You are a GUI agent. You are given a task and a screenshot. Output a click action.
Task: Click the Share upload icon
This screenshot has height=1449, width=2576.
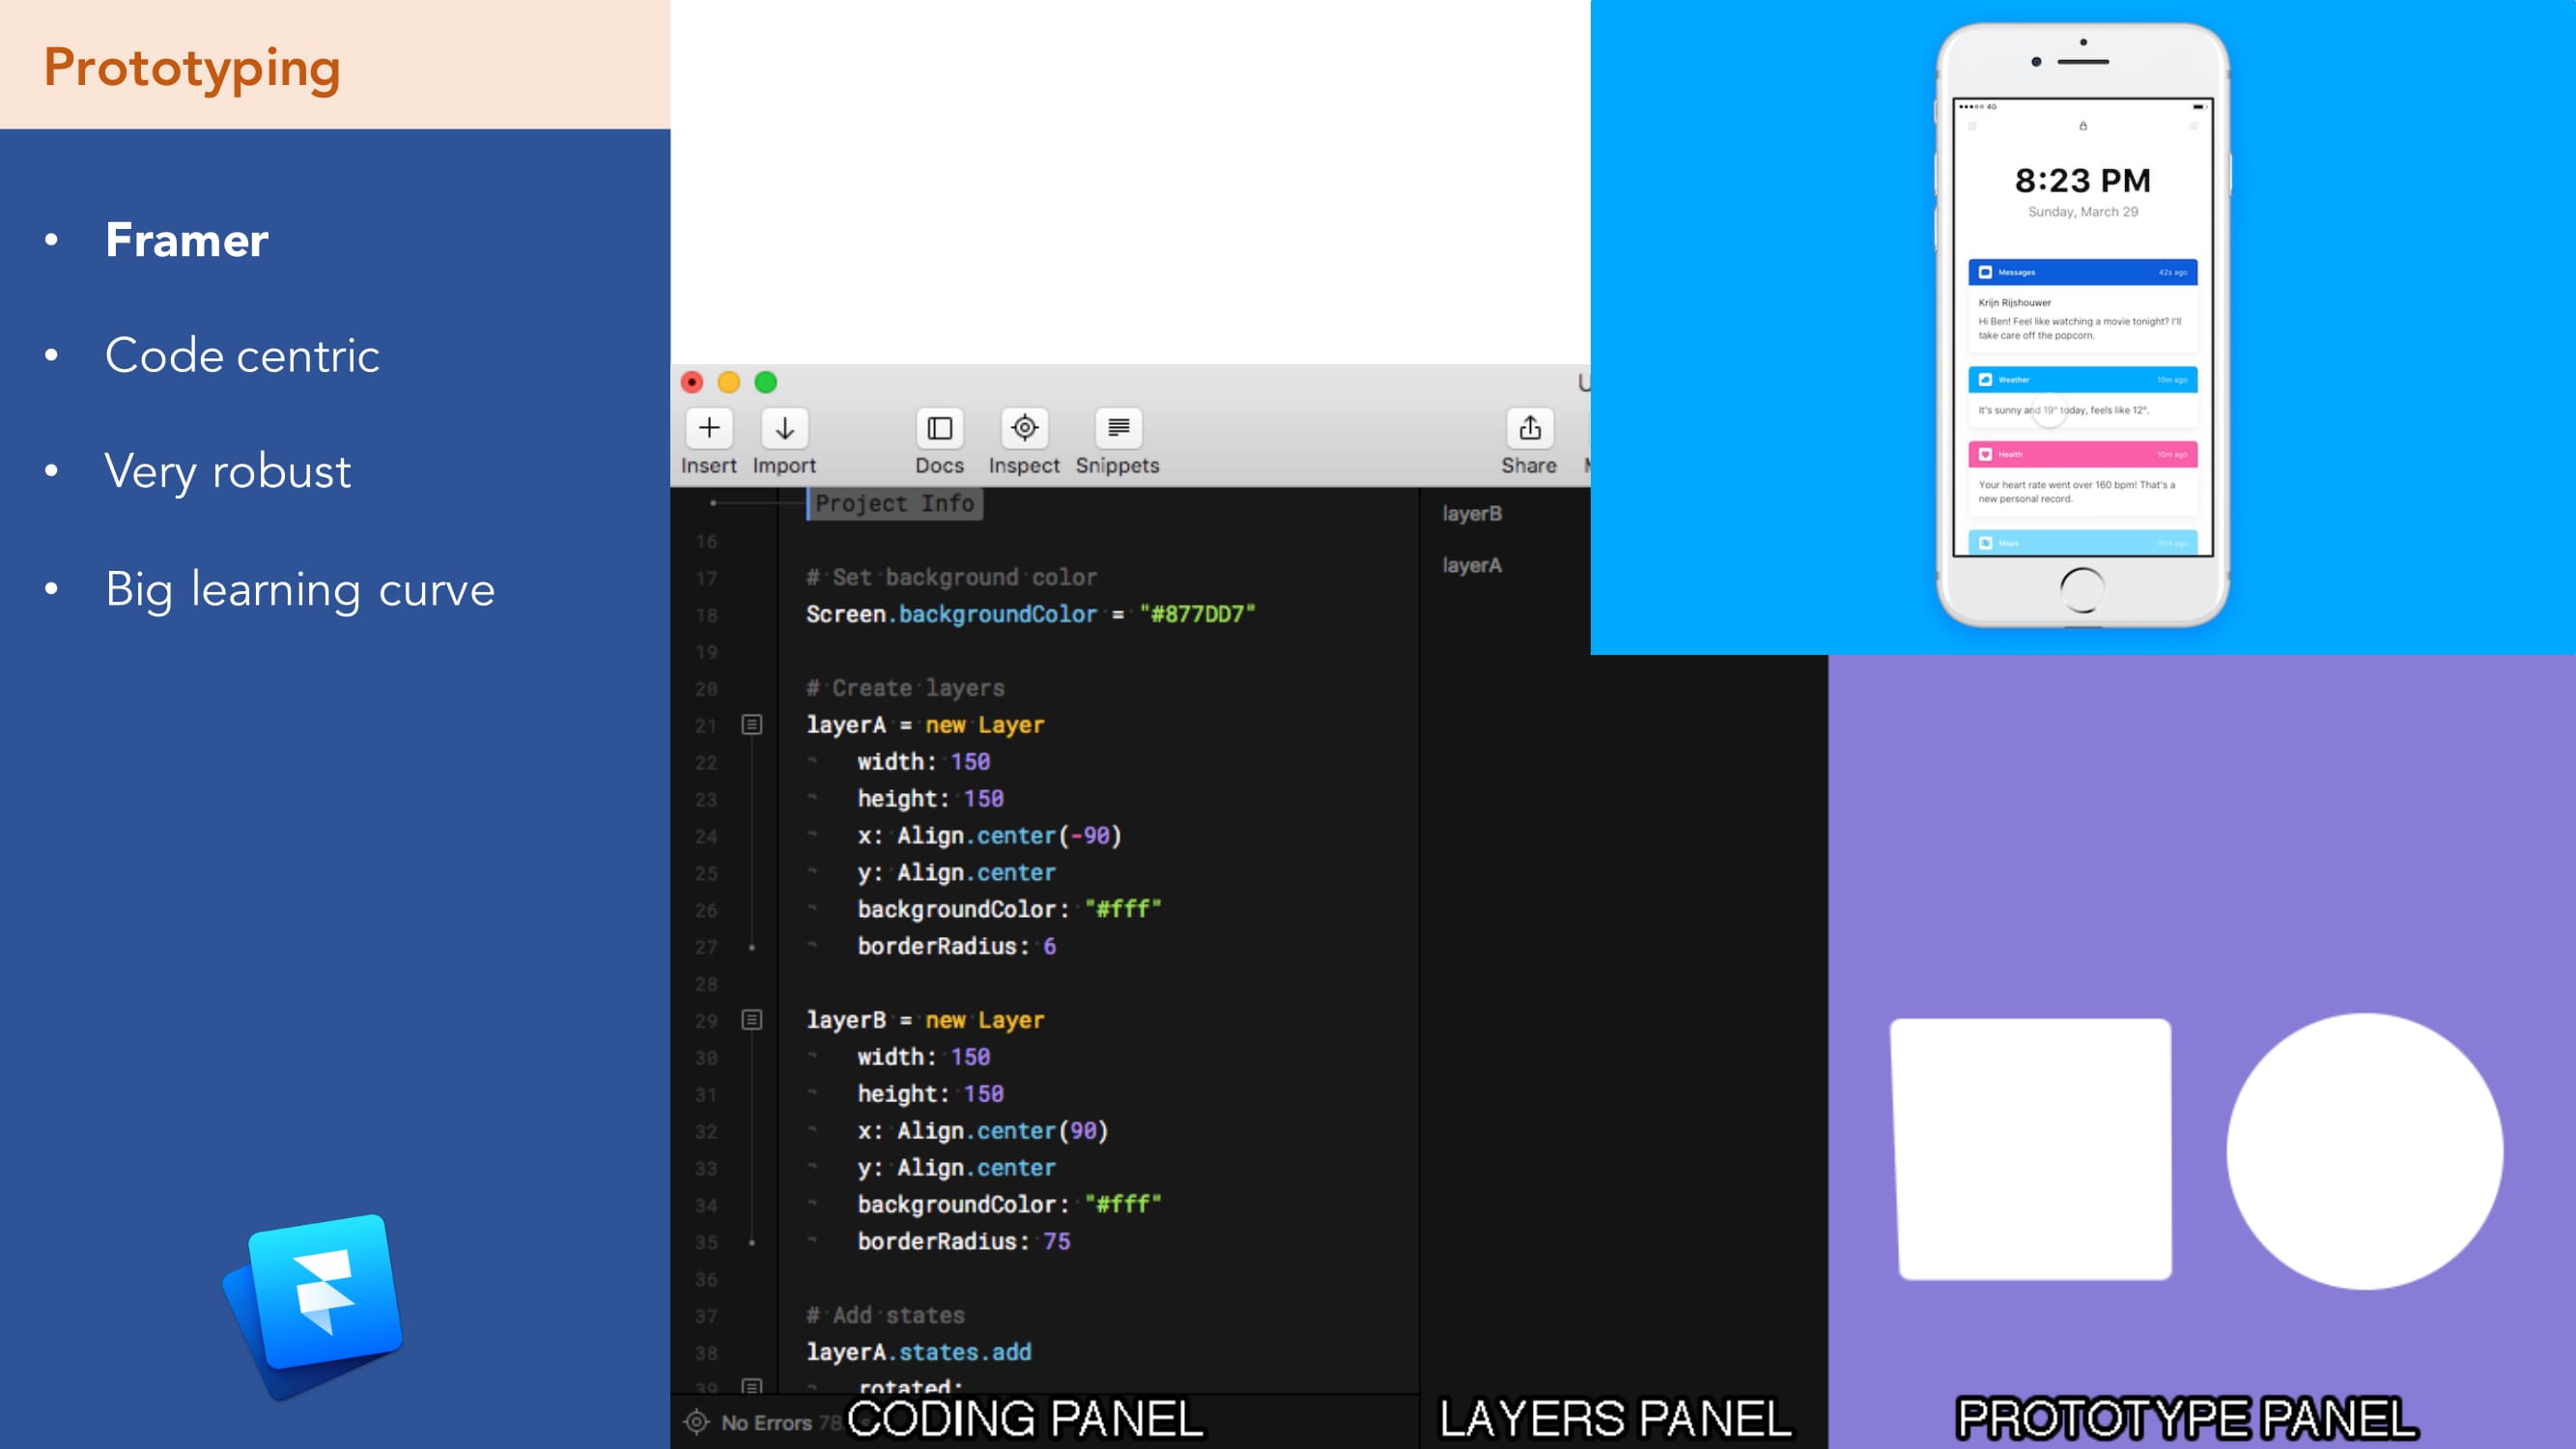click(x=1529, y=428)
